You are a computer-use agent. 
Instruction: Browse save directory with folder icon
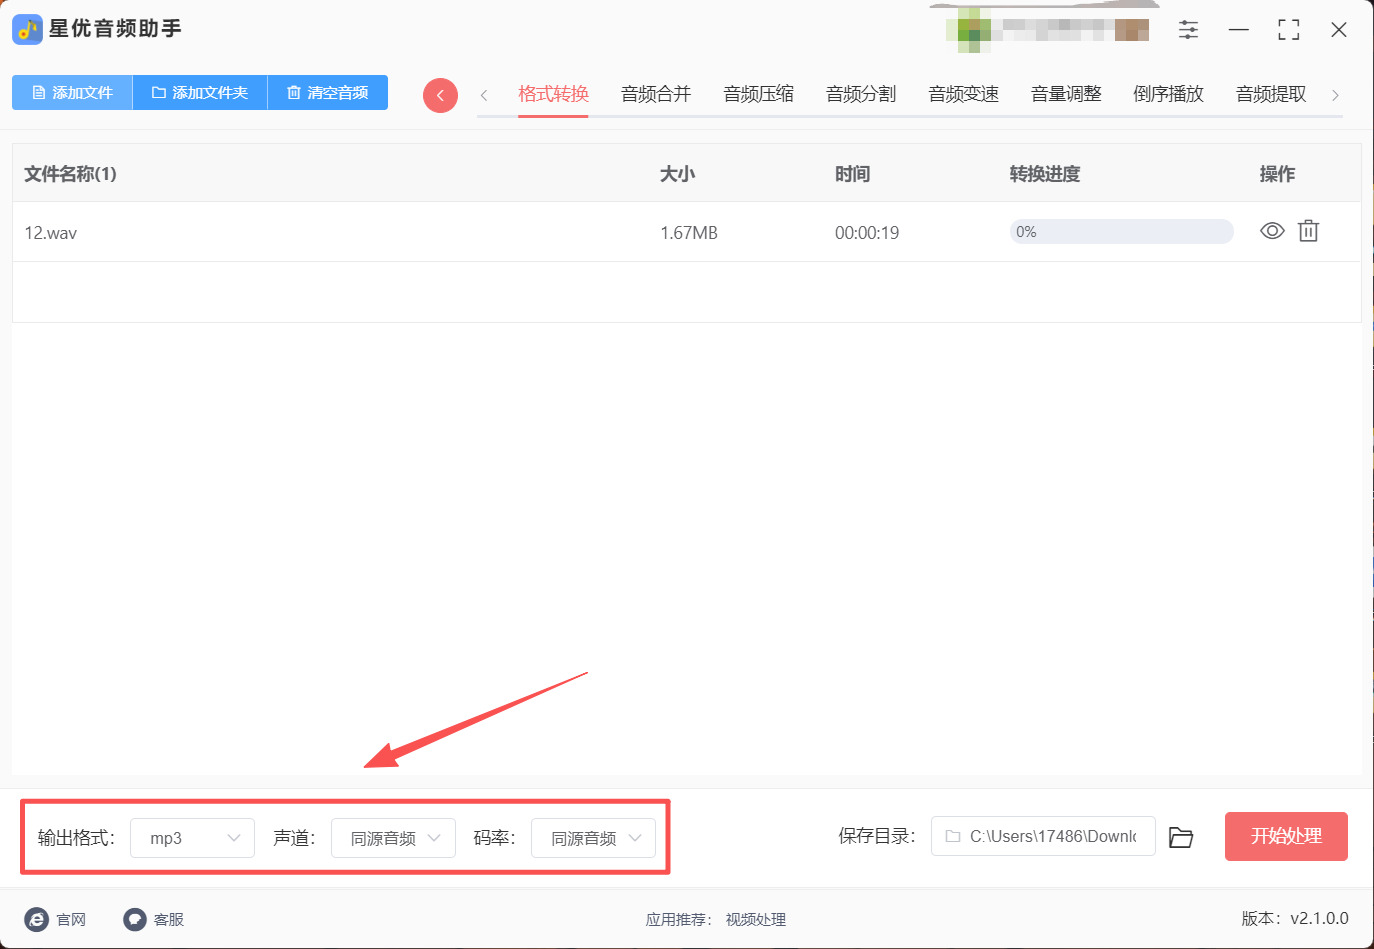[1181, 837]
